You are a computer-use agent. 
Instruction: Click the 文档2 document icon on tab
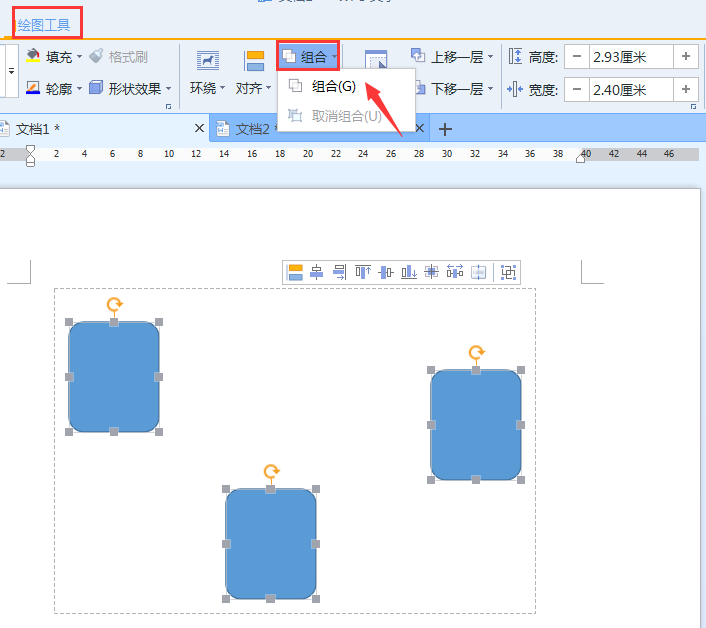[x=223, y=129]
